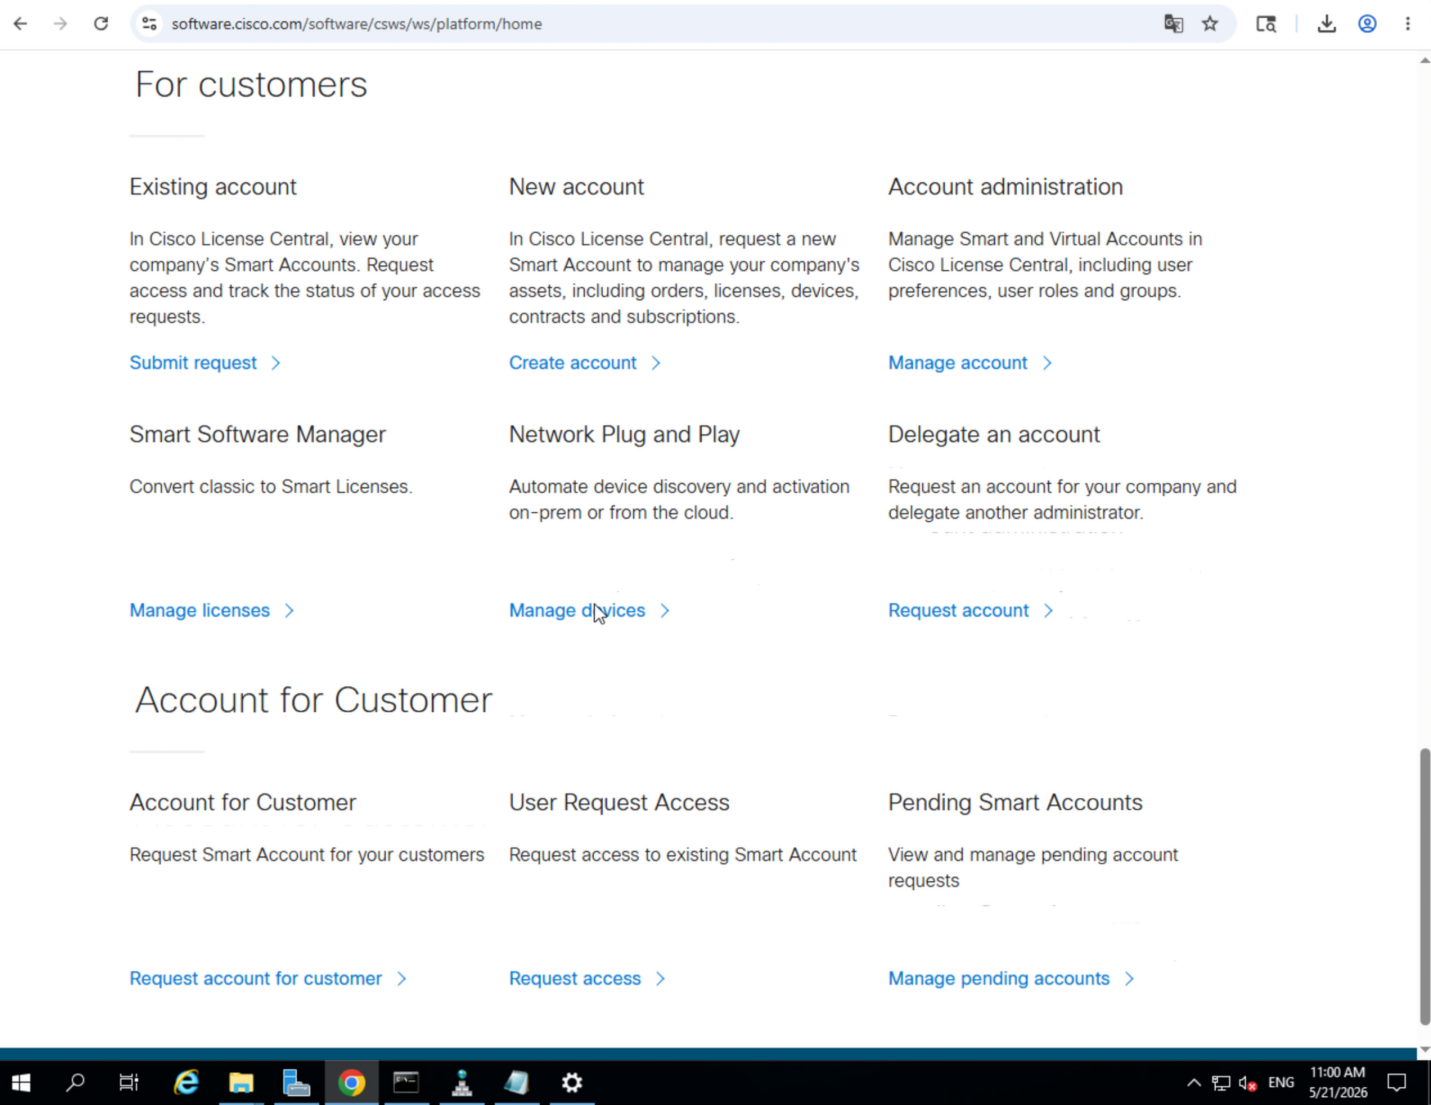Open the Chrome downloads icon
Viewport: 1431px width, 1105px height.
point(1327,24)
